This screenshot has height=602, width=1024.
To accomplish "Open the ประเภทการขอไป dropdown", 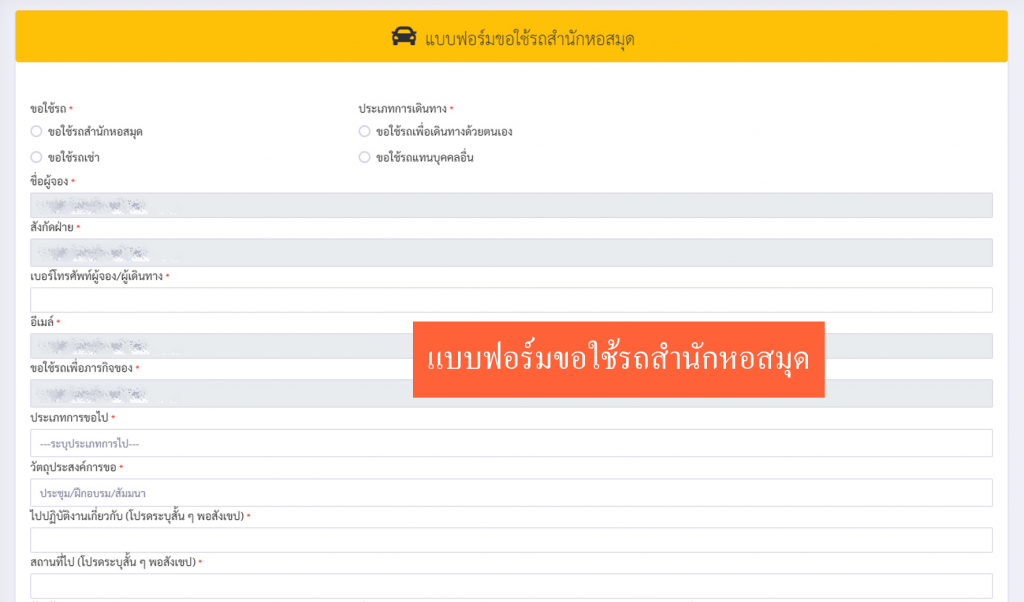I will (x=511, y=443).
